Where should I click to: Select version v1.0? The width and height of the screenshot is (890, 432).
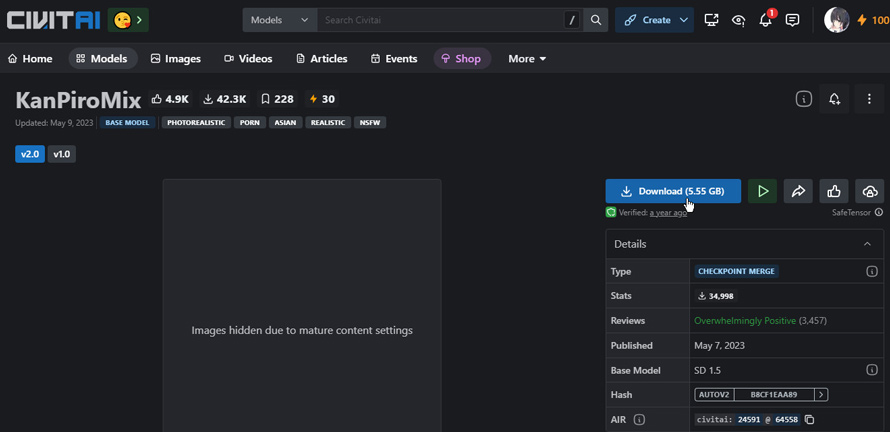[x=62, y=154]
